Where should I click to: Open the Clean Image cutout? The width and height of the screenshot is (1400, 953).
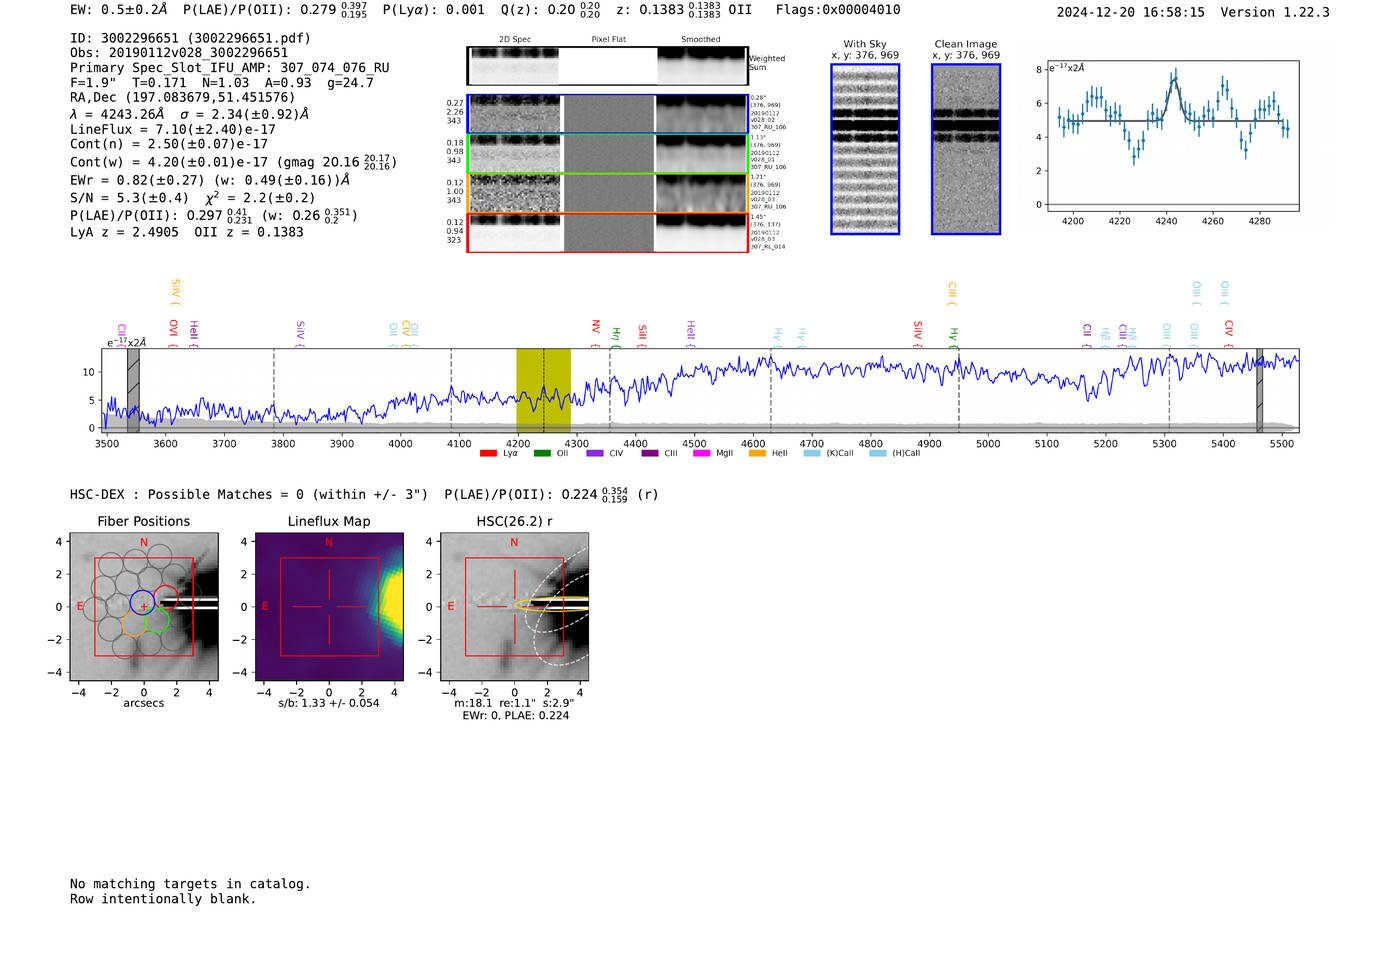click(x=966, y=149)
